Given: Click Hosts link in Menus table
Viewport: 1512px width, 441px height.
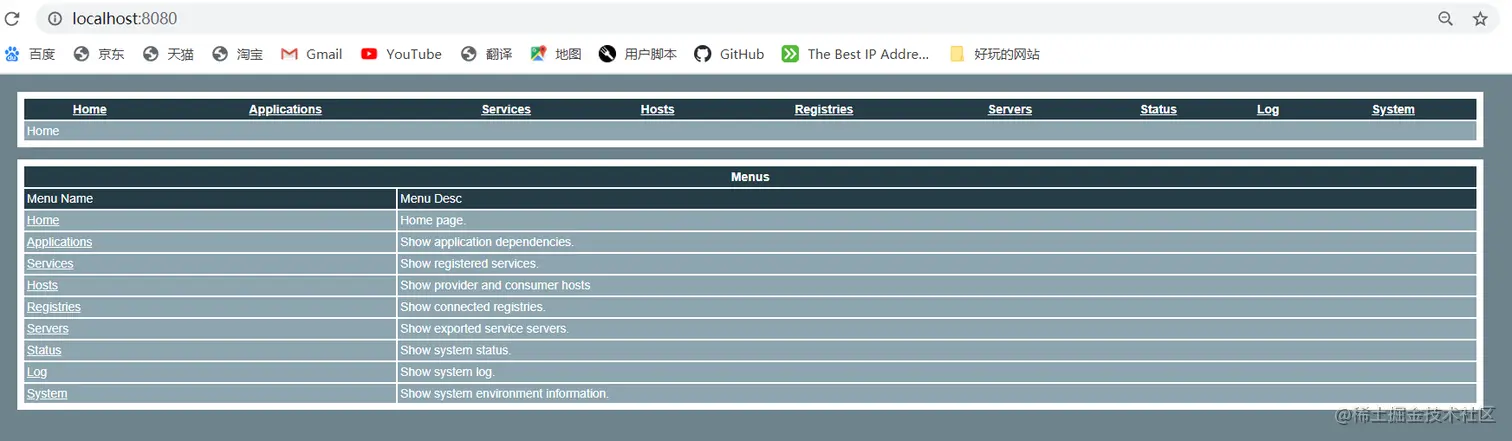Looking at the screenshot, I should (x=42, y=285).
